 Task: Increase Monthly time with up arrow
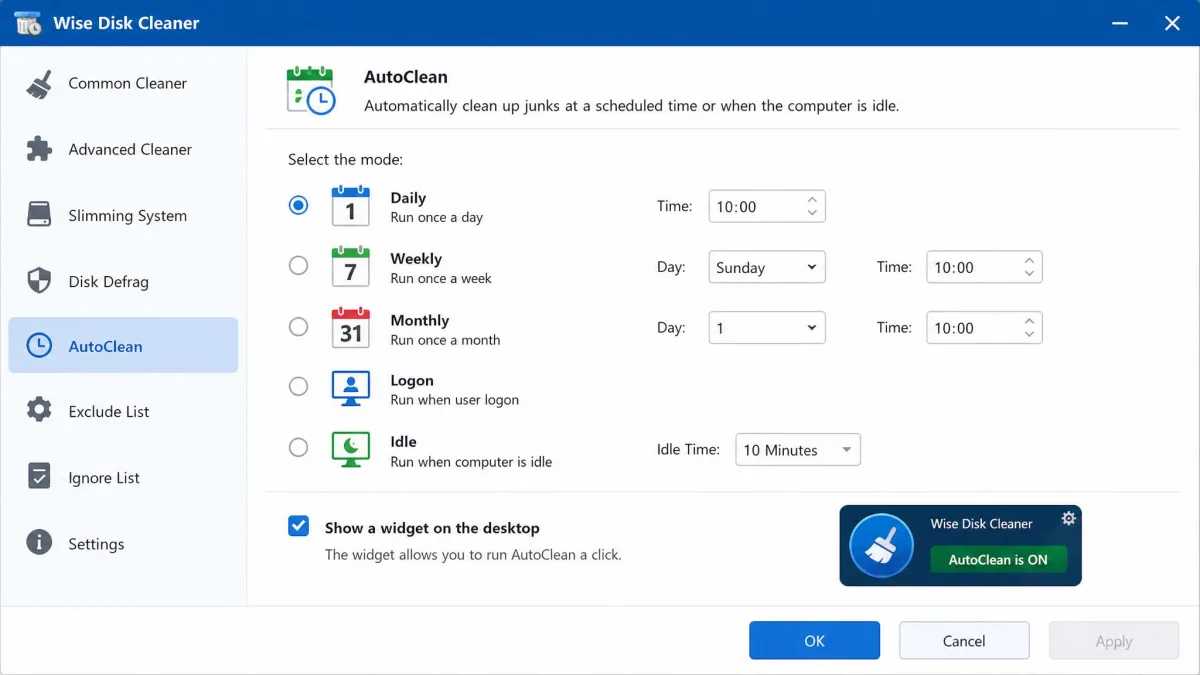(1029, 320)
